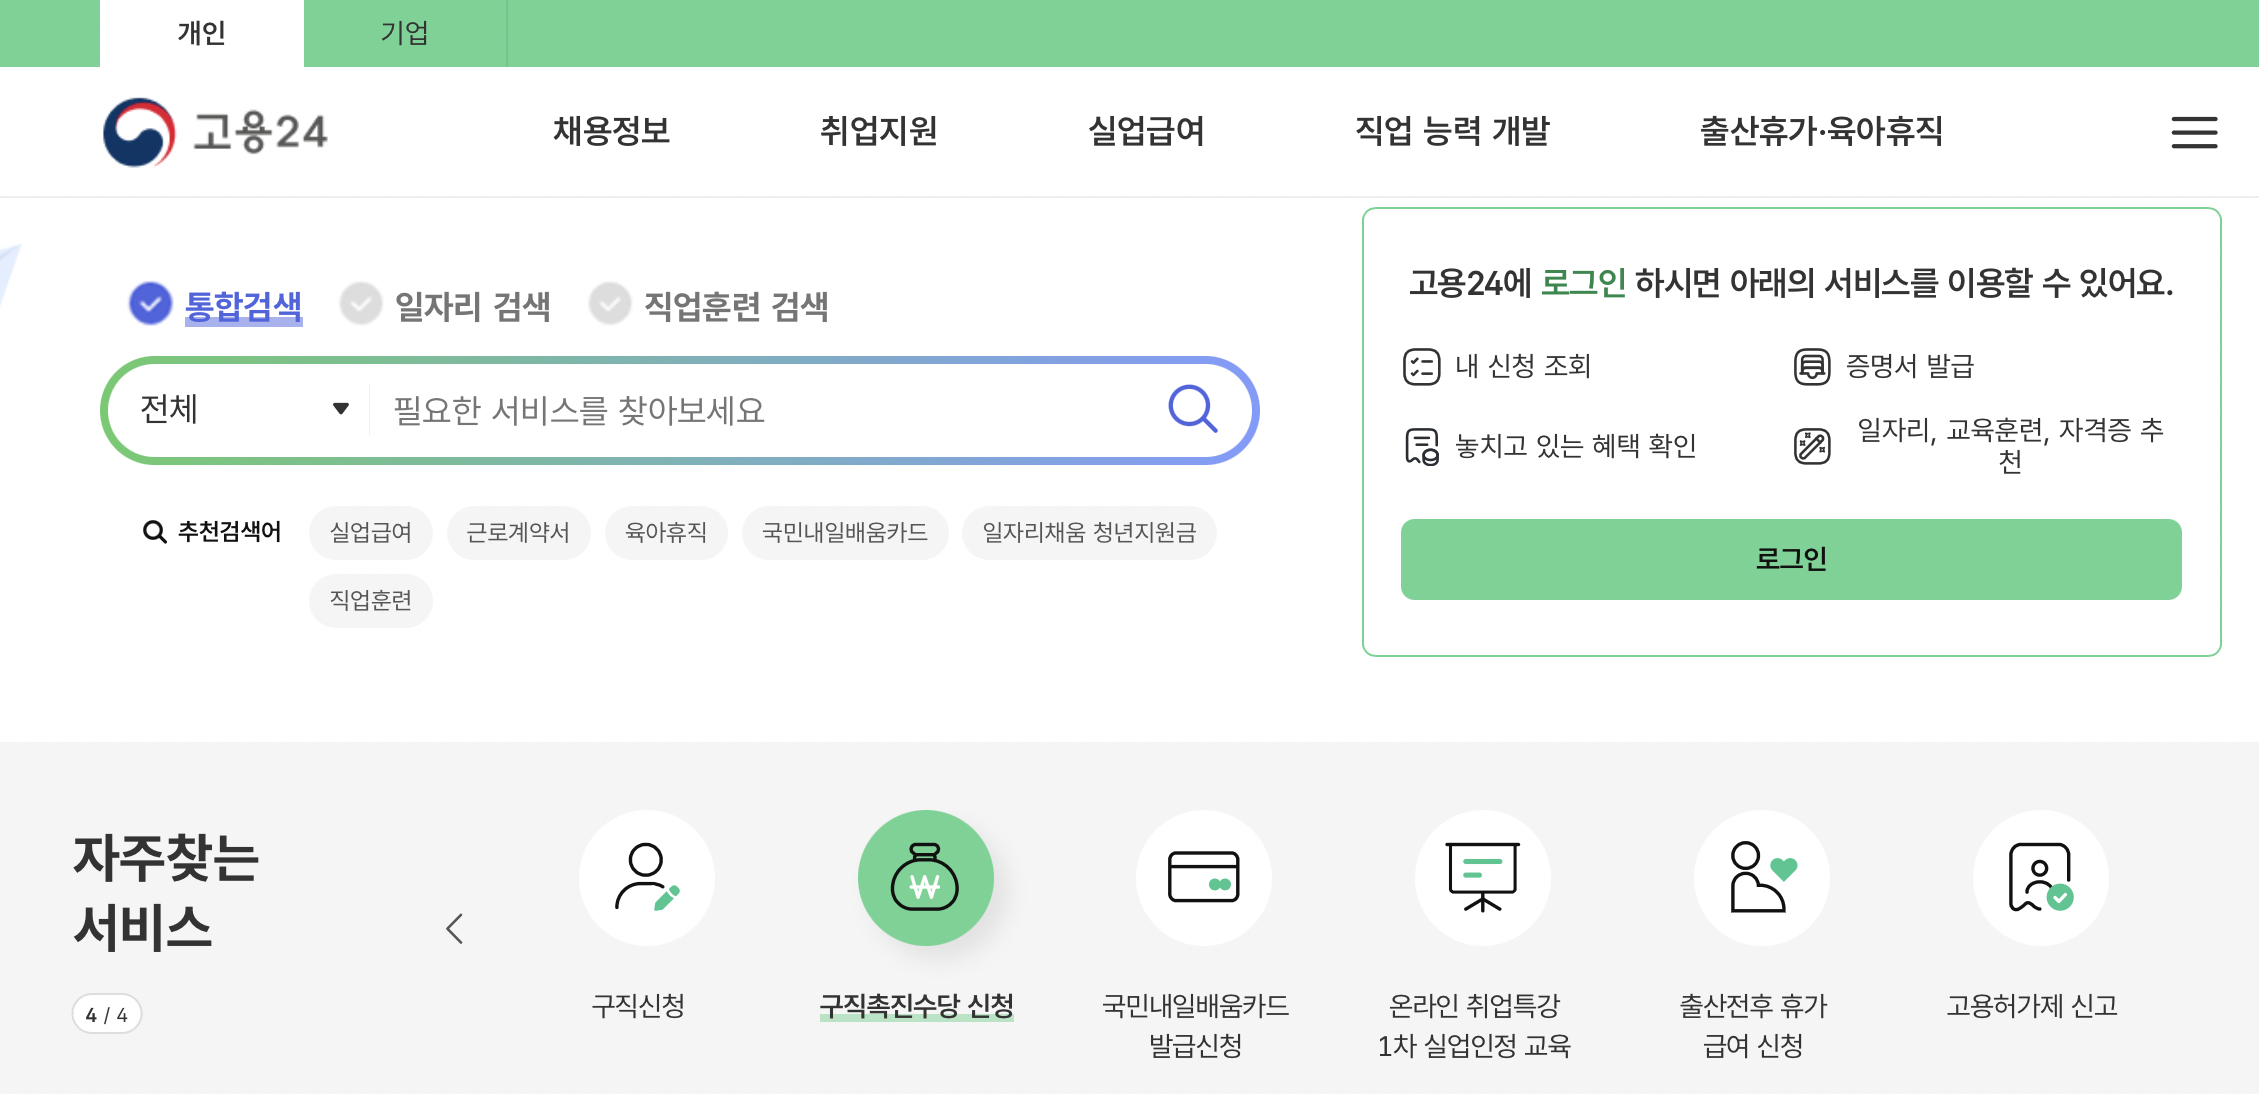Collapse the 자주찾는 서비스 carousel with left chevron
Screen dimensions: 2259x1094
click(456, 928)
